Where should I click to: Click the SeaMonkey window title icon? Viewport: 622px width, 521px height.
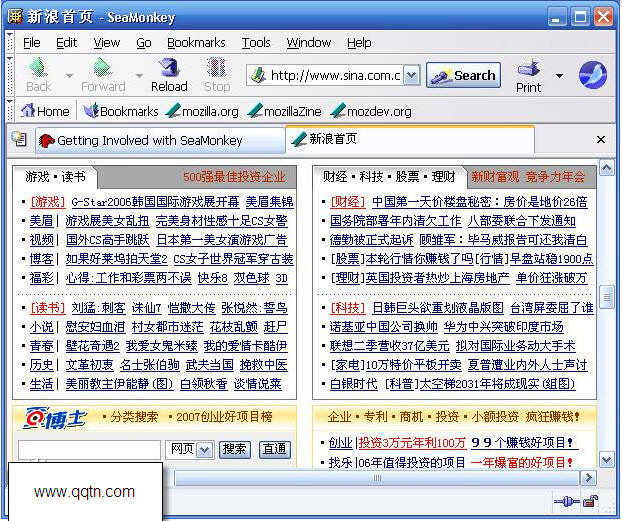[15, 17]
